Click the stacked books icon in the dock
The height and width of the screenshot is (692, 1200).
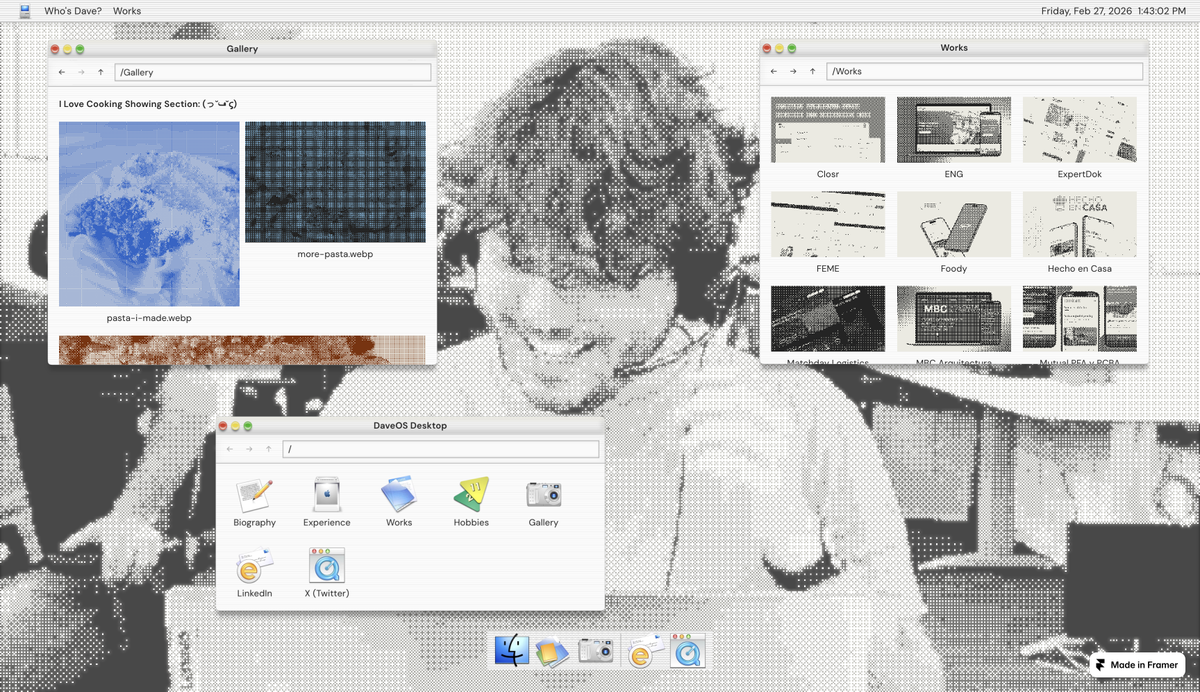tap(552, 652)
